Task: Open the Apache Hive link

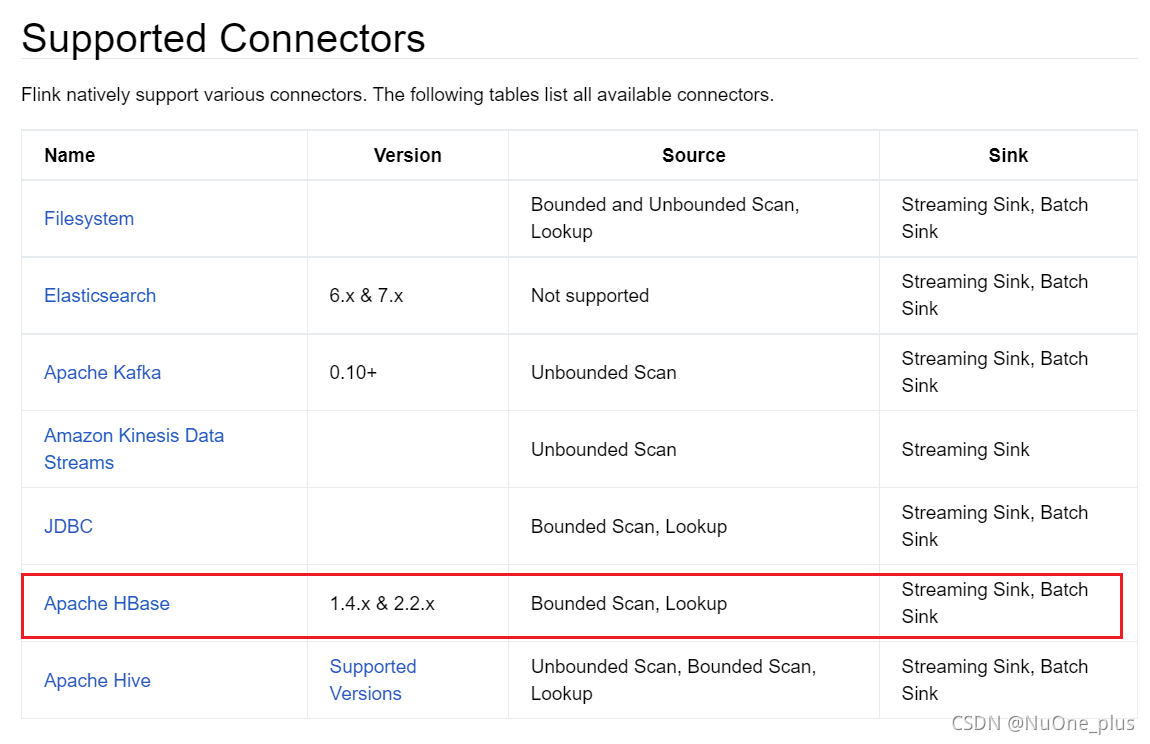Action: point(98,681)
